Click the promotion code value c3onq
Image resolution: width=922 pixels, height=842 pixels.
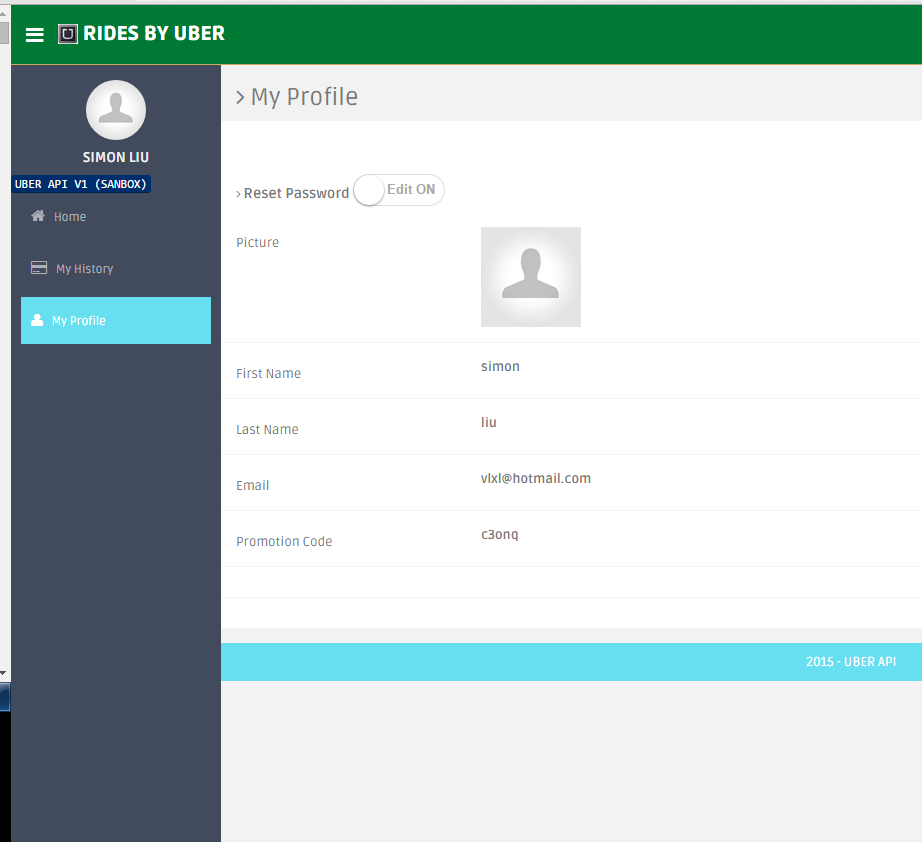500,534
